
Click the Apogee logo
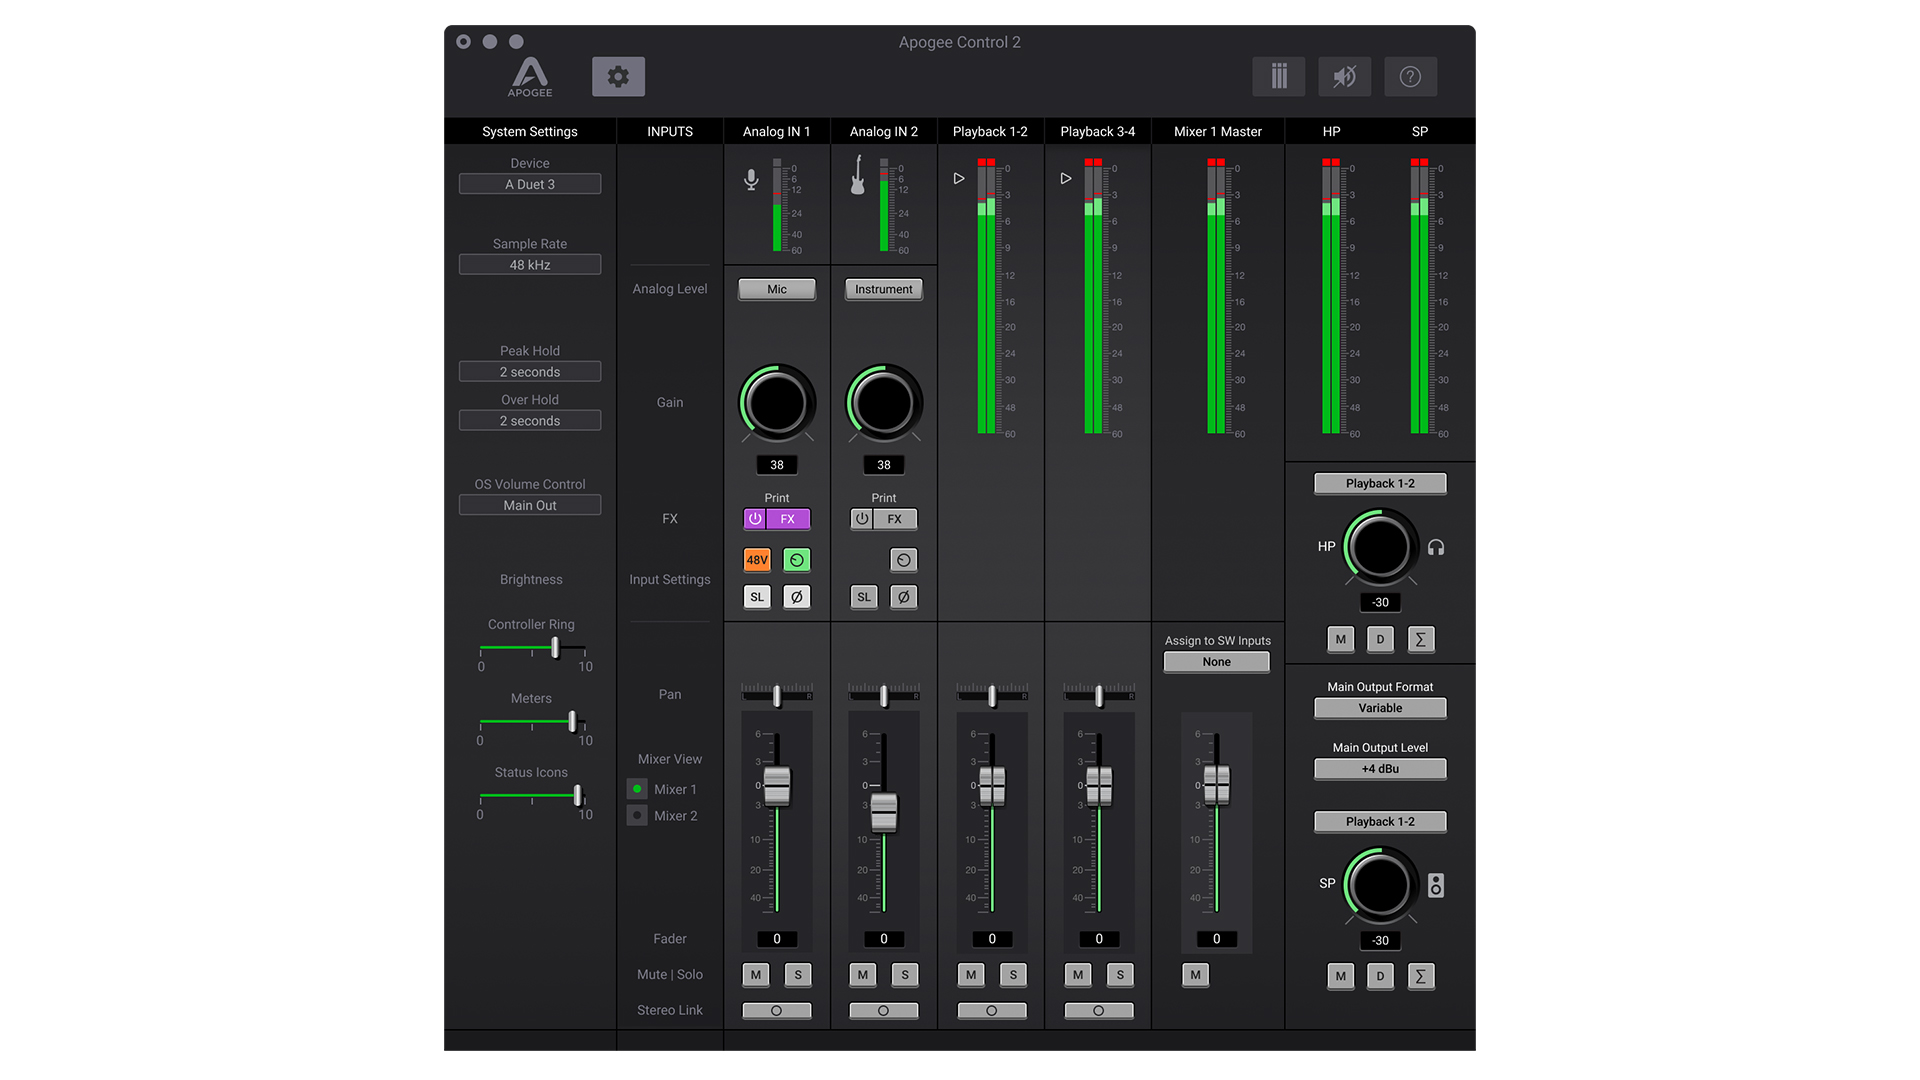click(530, 77)
